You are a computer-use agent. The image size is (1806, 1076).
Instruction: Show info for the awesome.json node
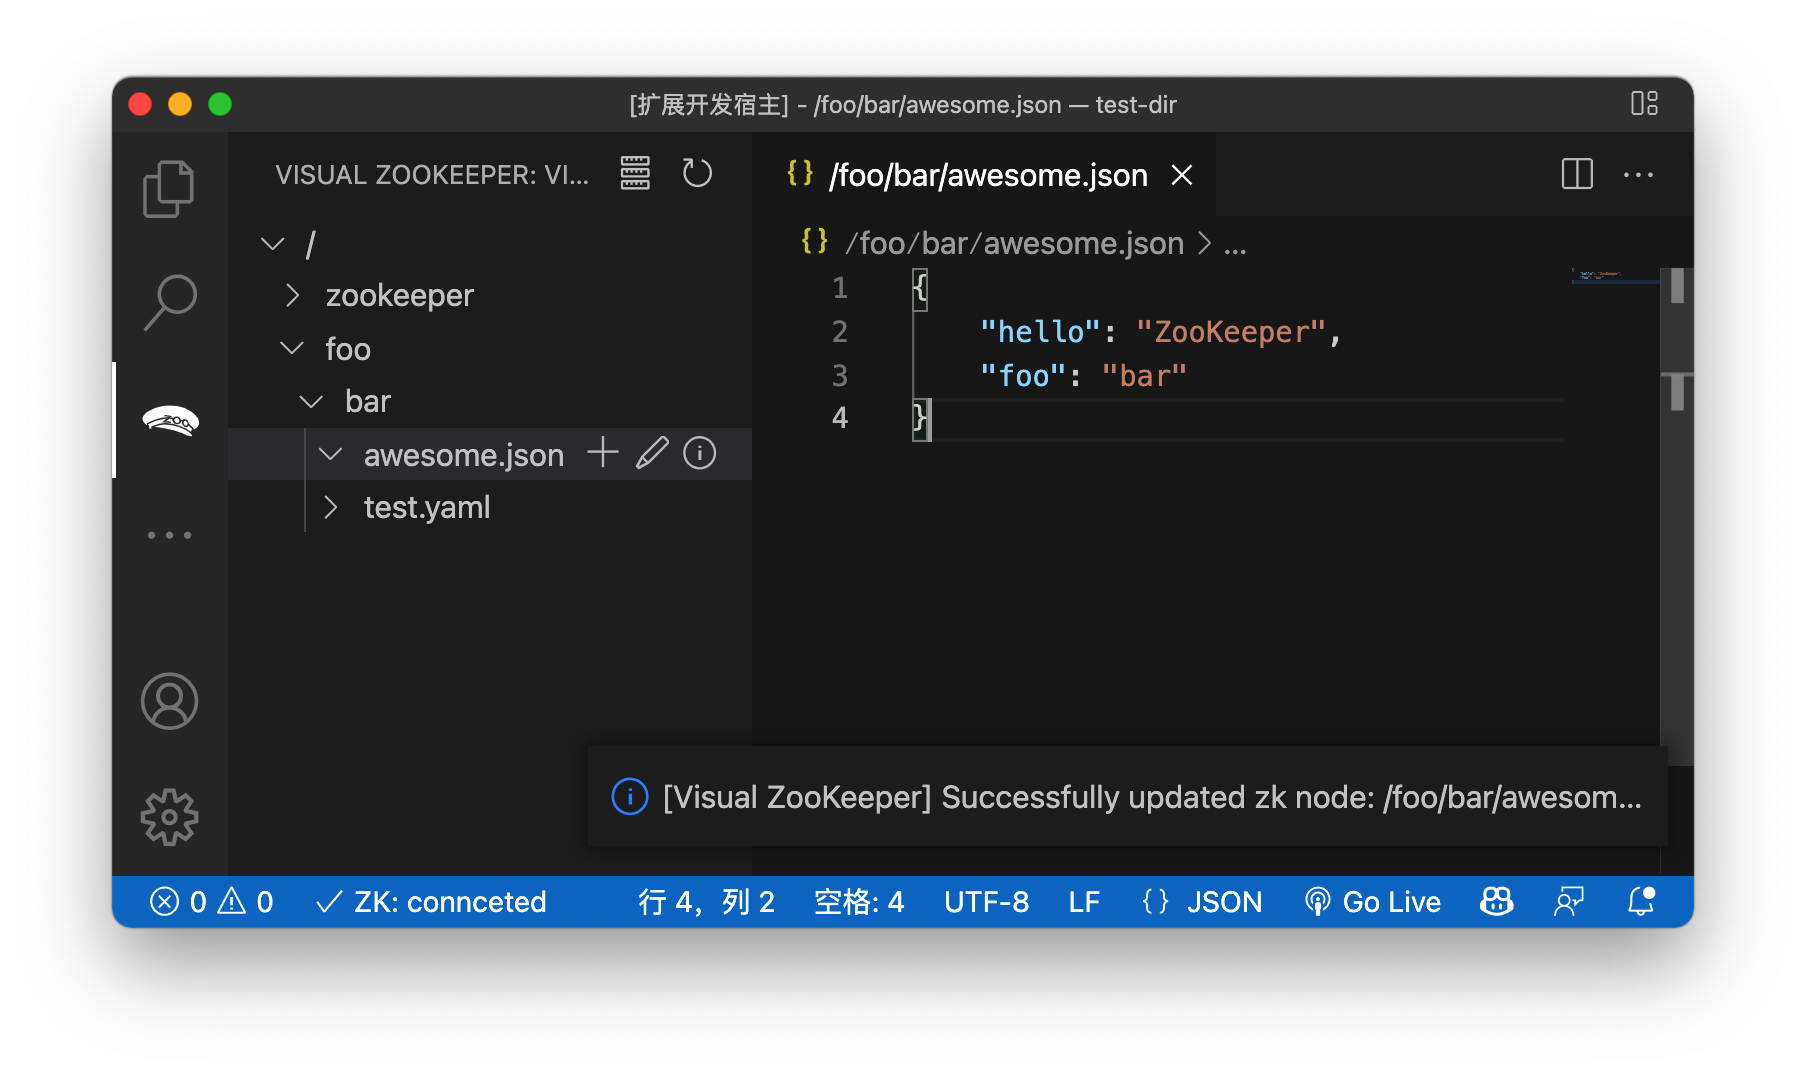[699, 453]
